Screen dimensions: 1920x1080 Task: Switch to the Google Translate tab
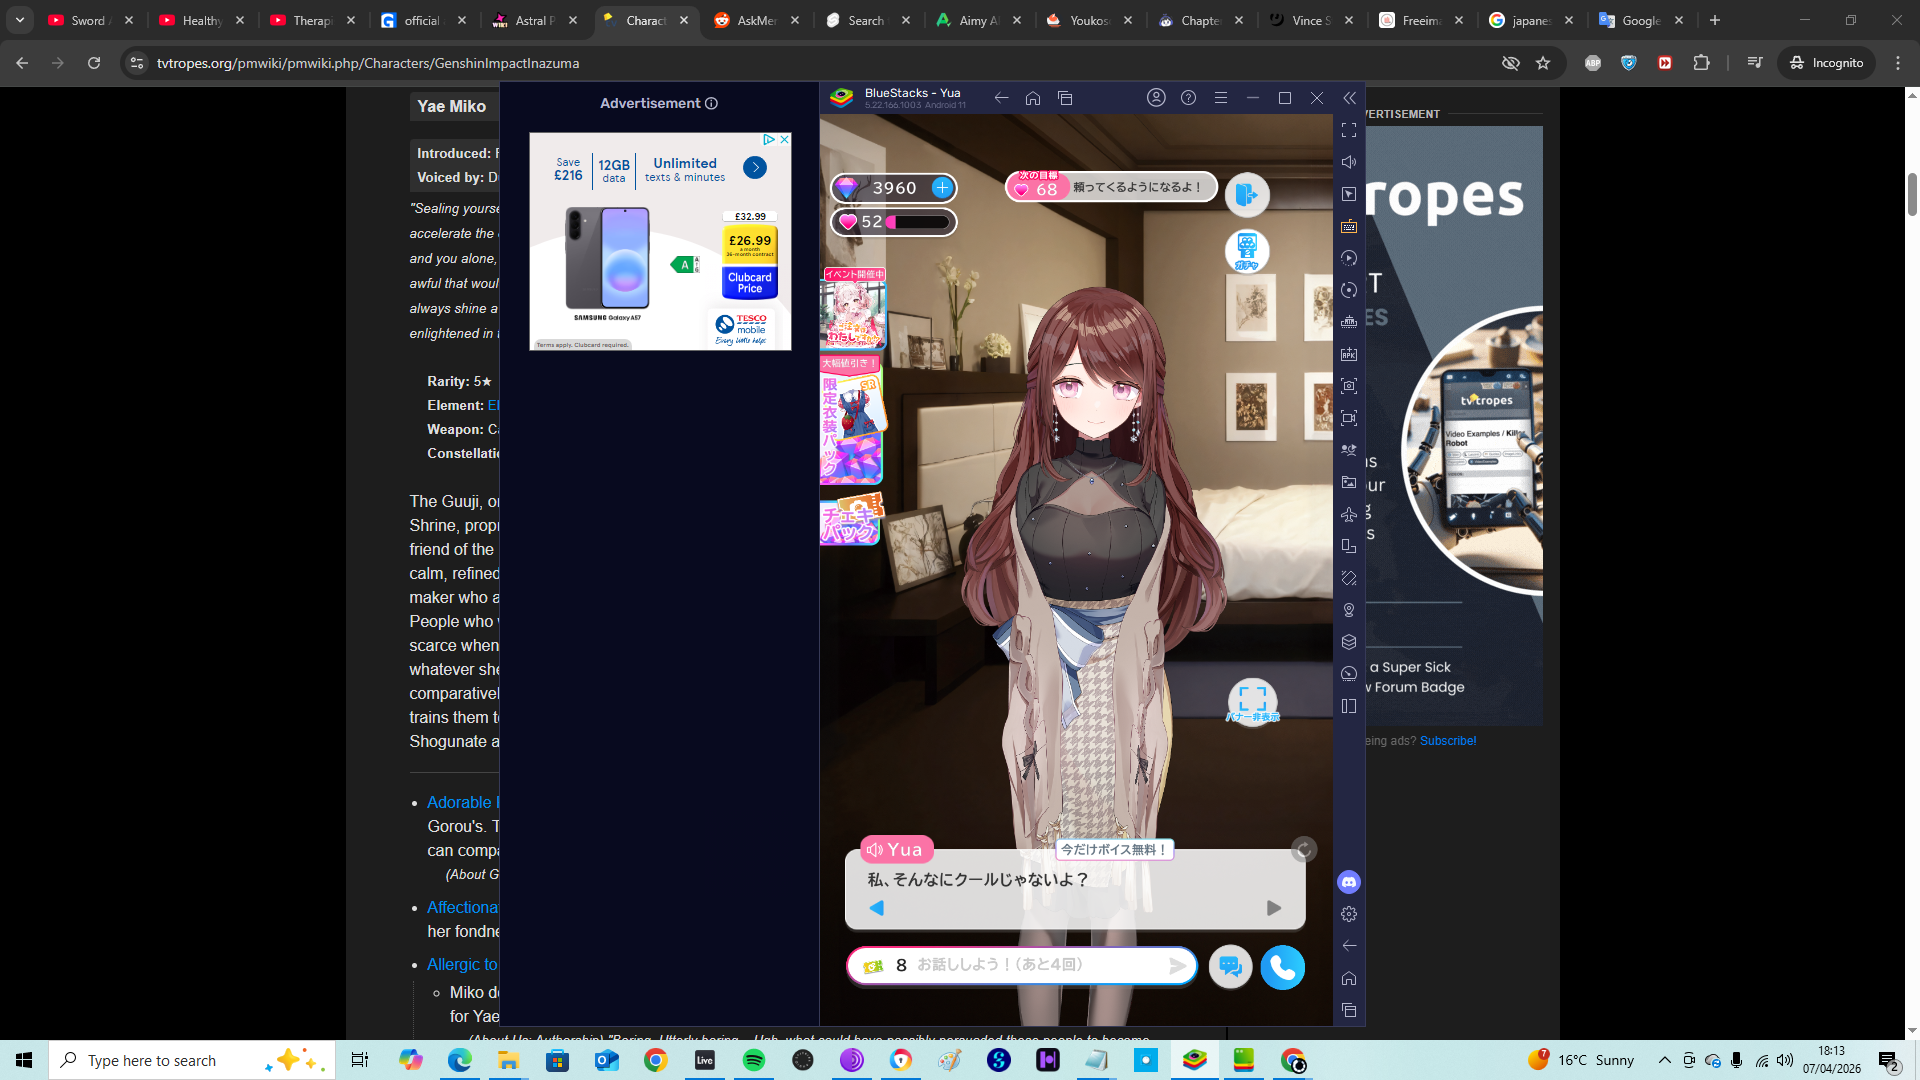(x=1641, y=20)
